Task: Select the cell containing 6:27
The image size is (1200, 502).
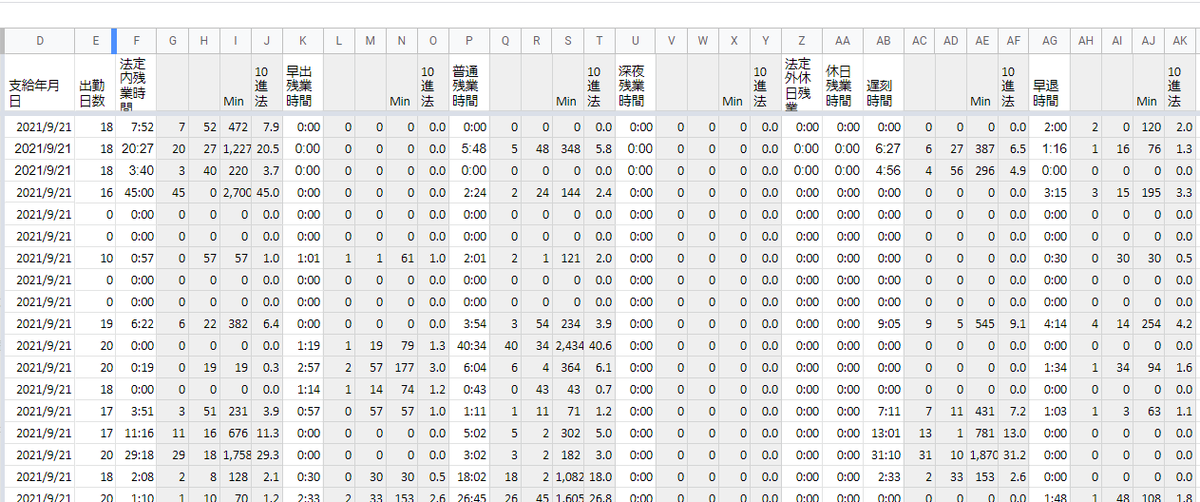Action: coord(884,148)
